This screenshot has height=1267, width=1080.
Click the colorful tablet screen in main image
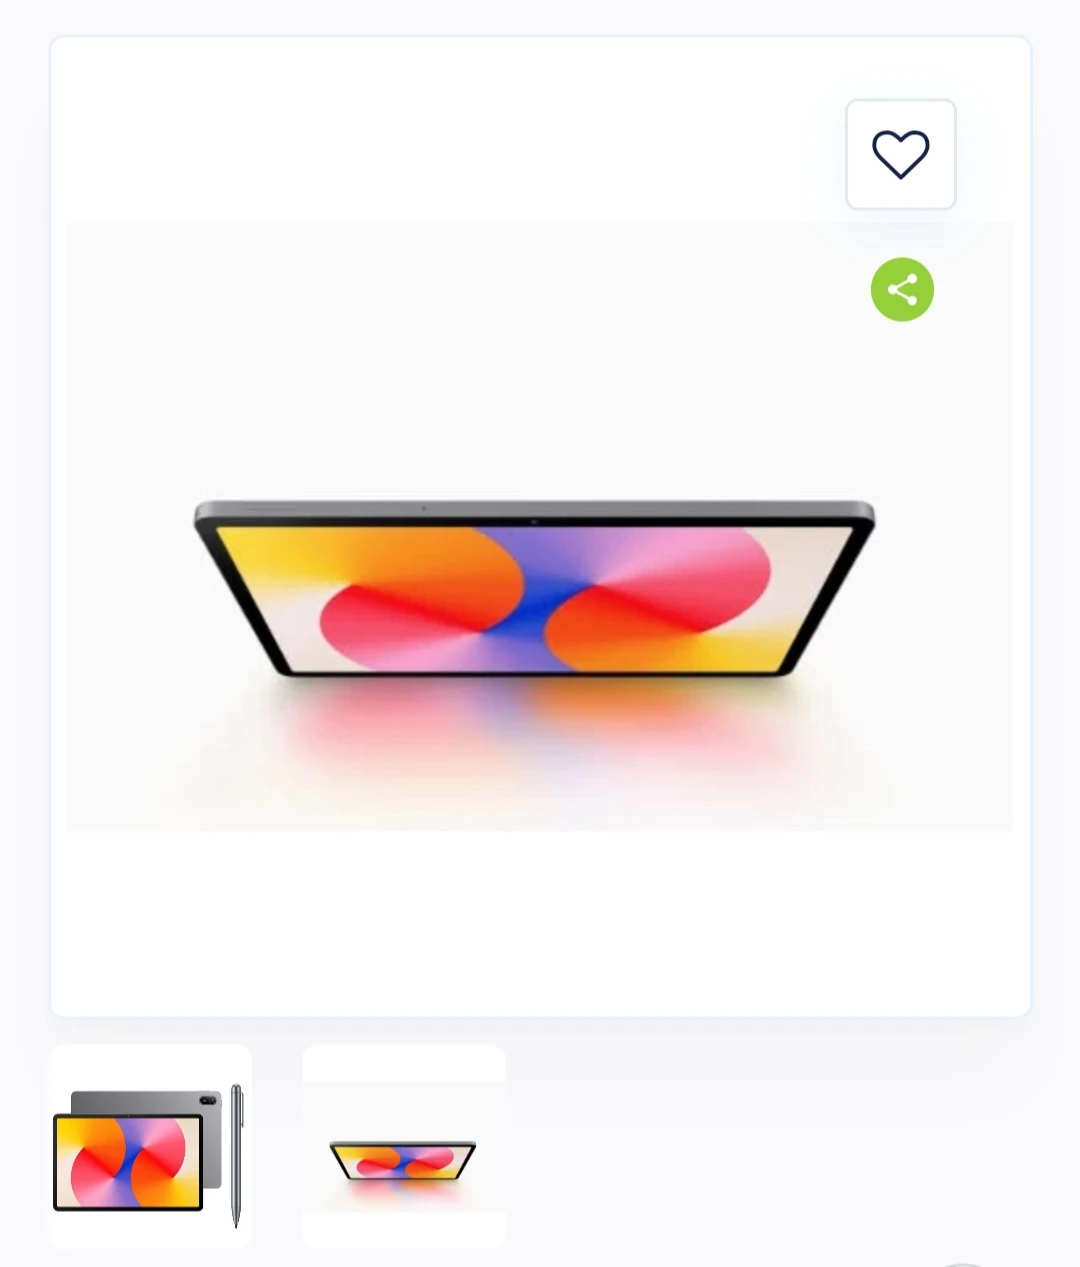point(535,599)
